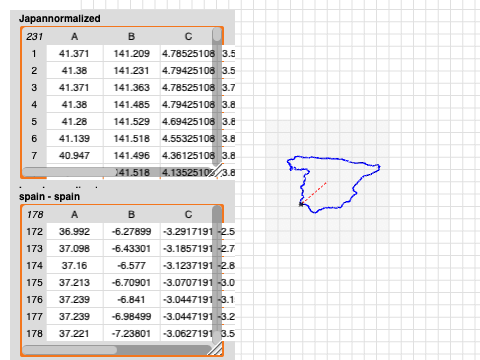Click cell -6.43301 in row 173
Image resolution: width=480 pixels, height=360 pixels.
click(132, 249)
